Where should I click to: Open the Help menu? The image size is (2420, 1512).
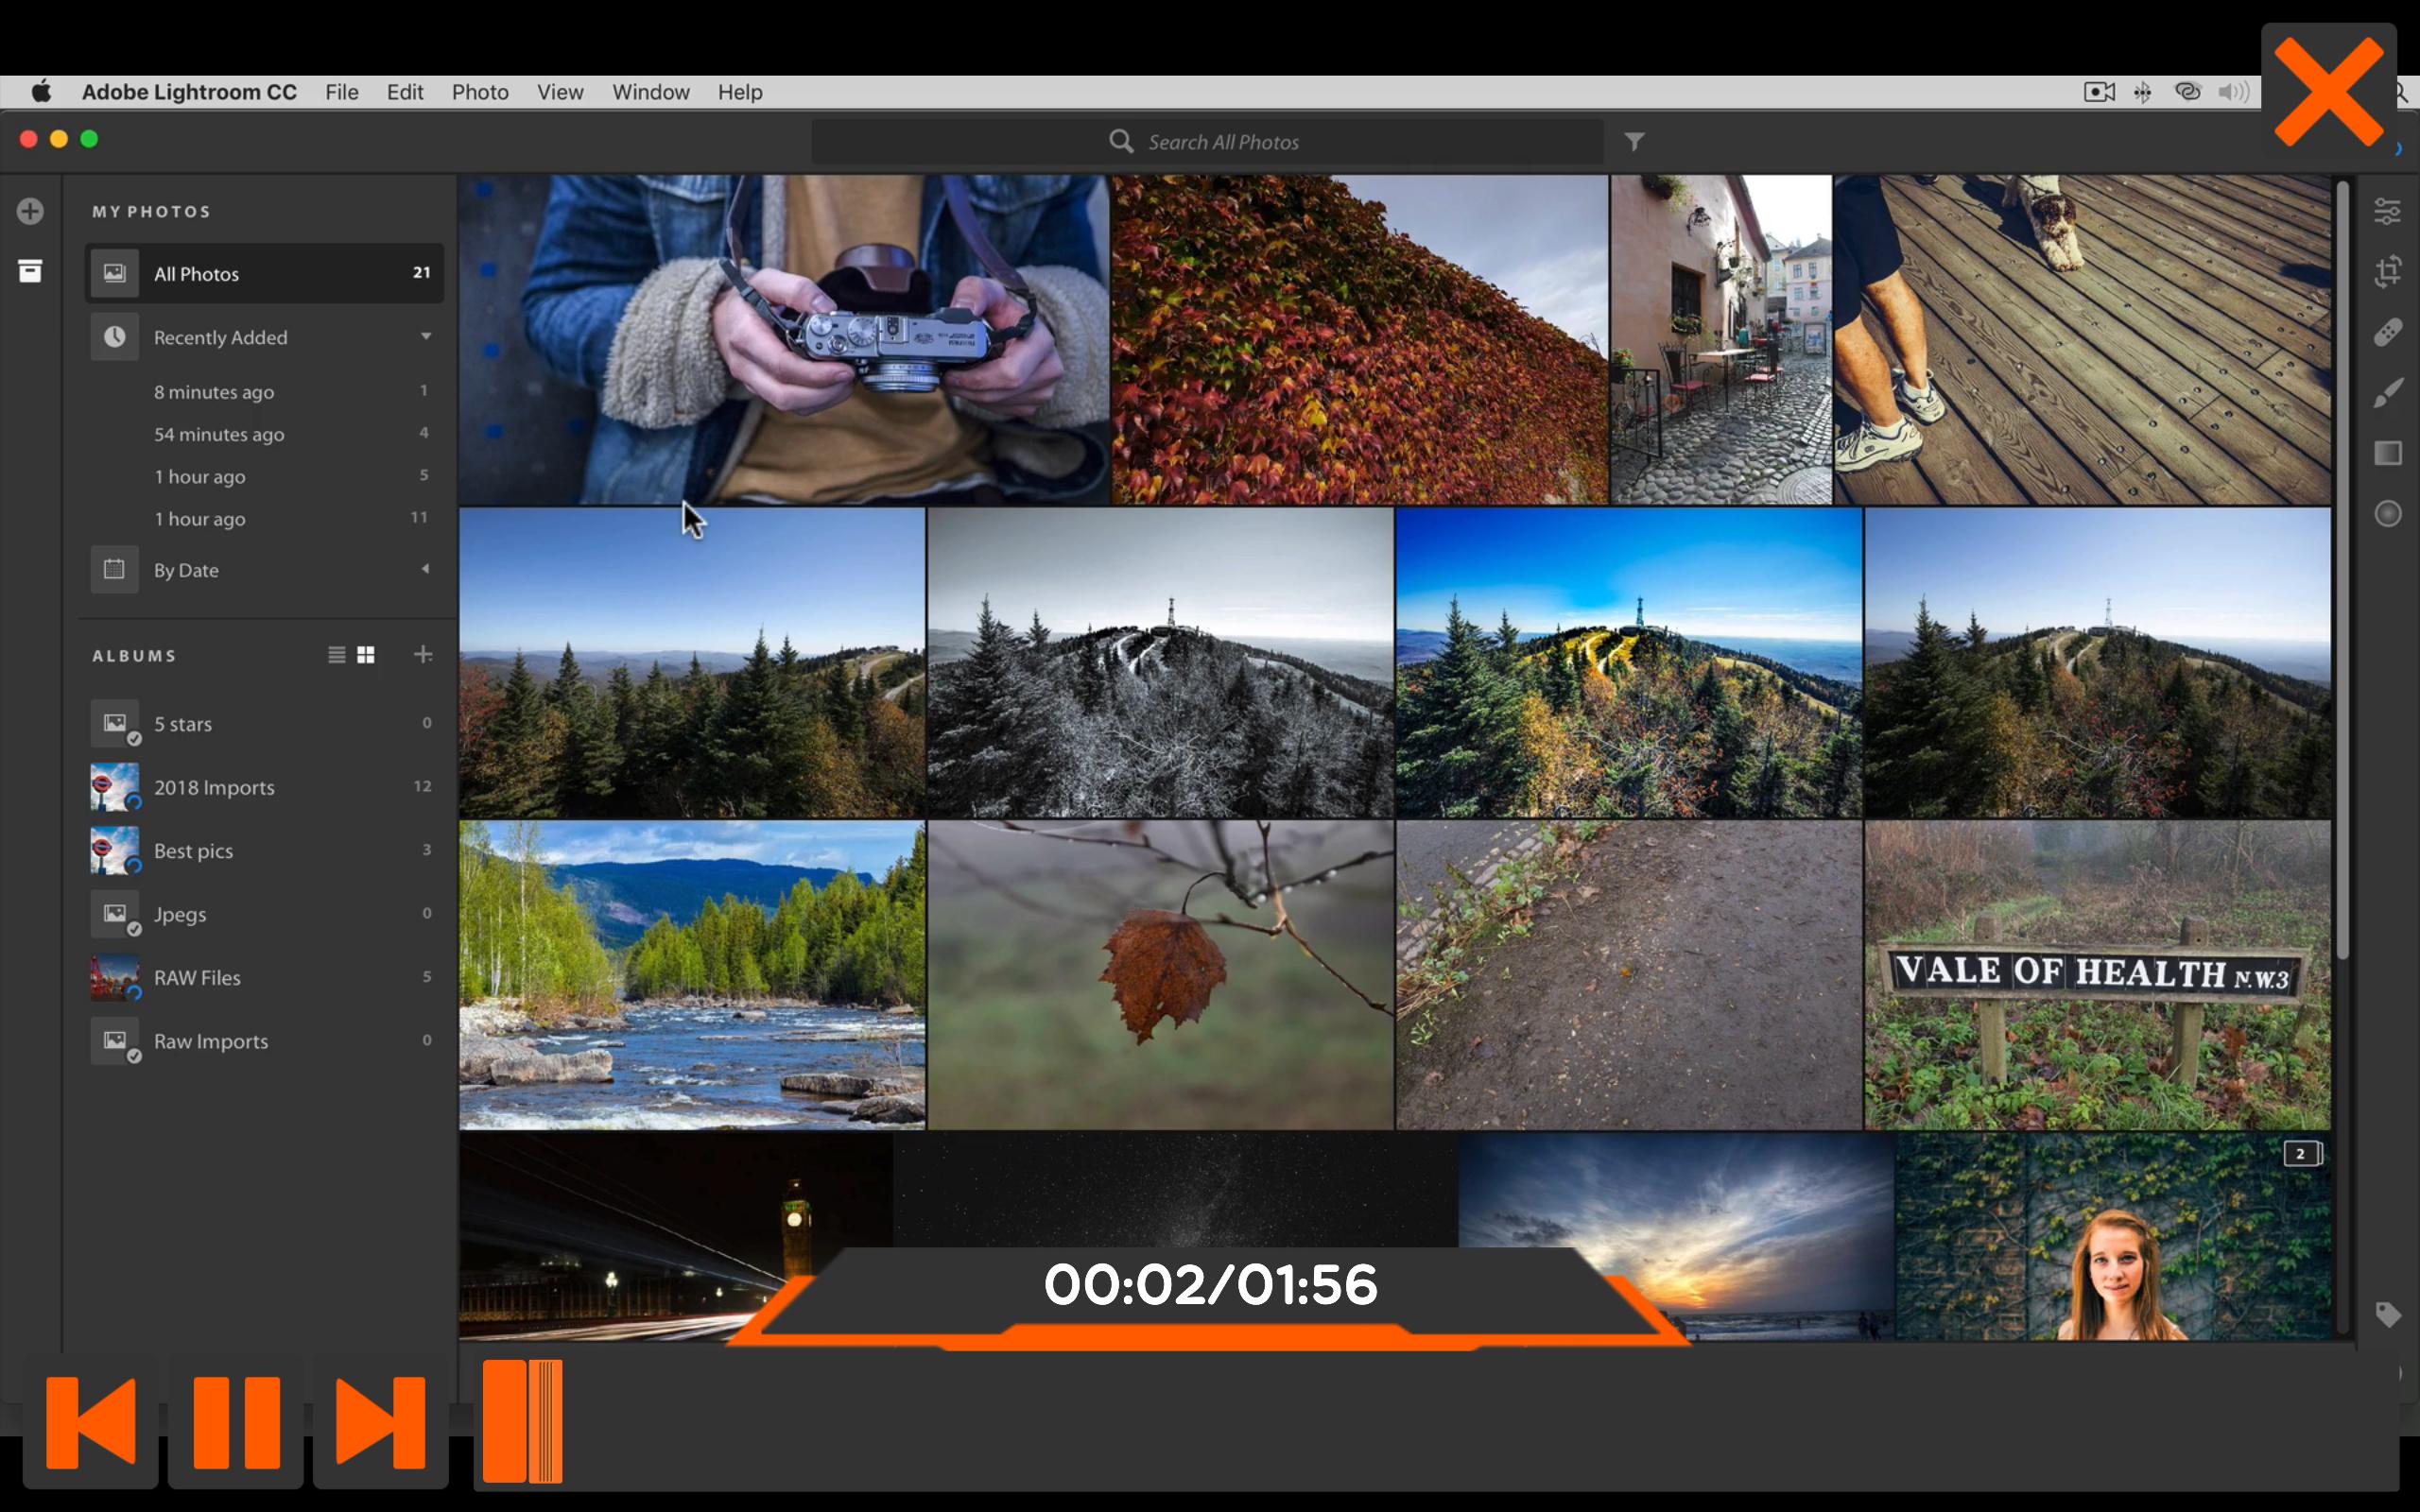tap(740, 92)
